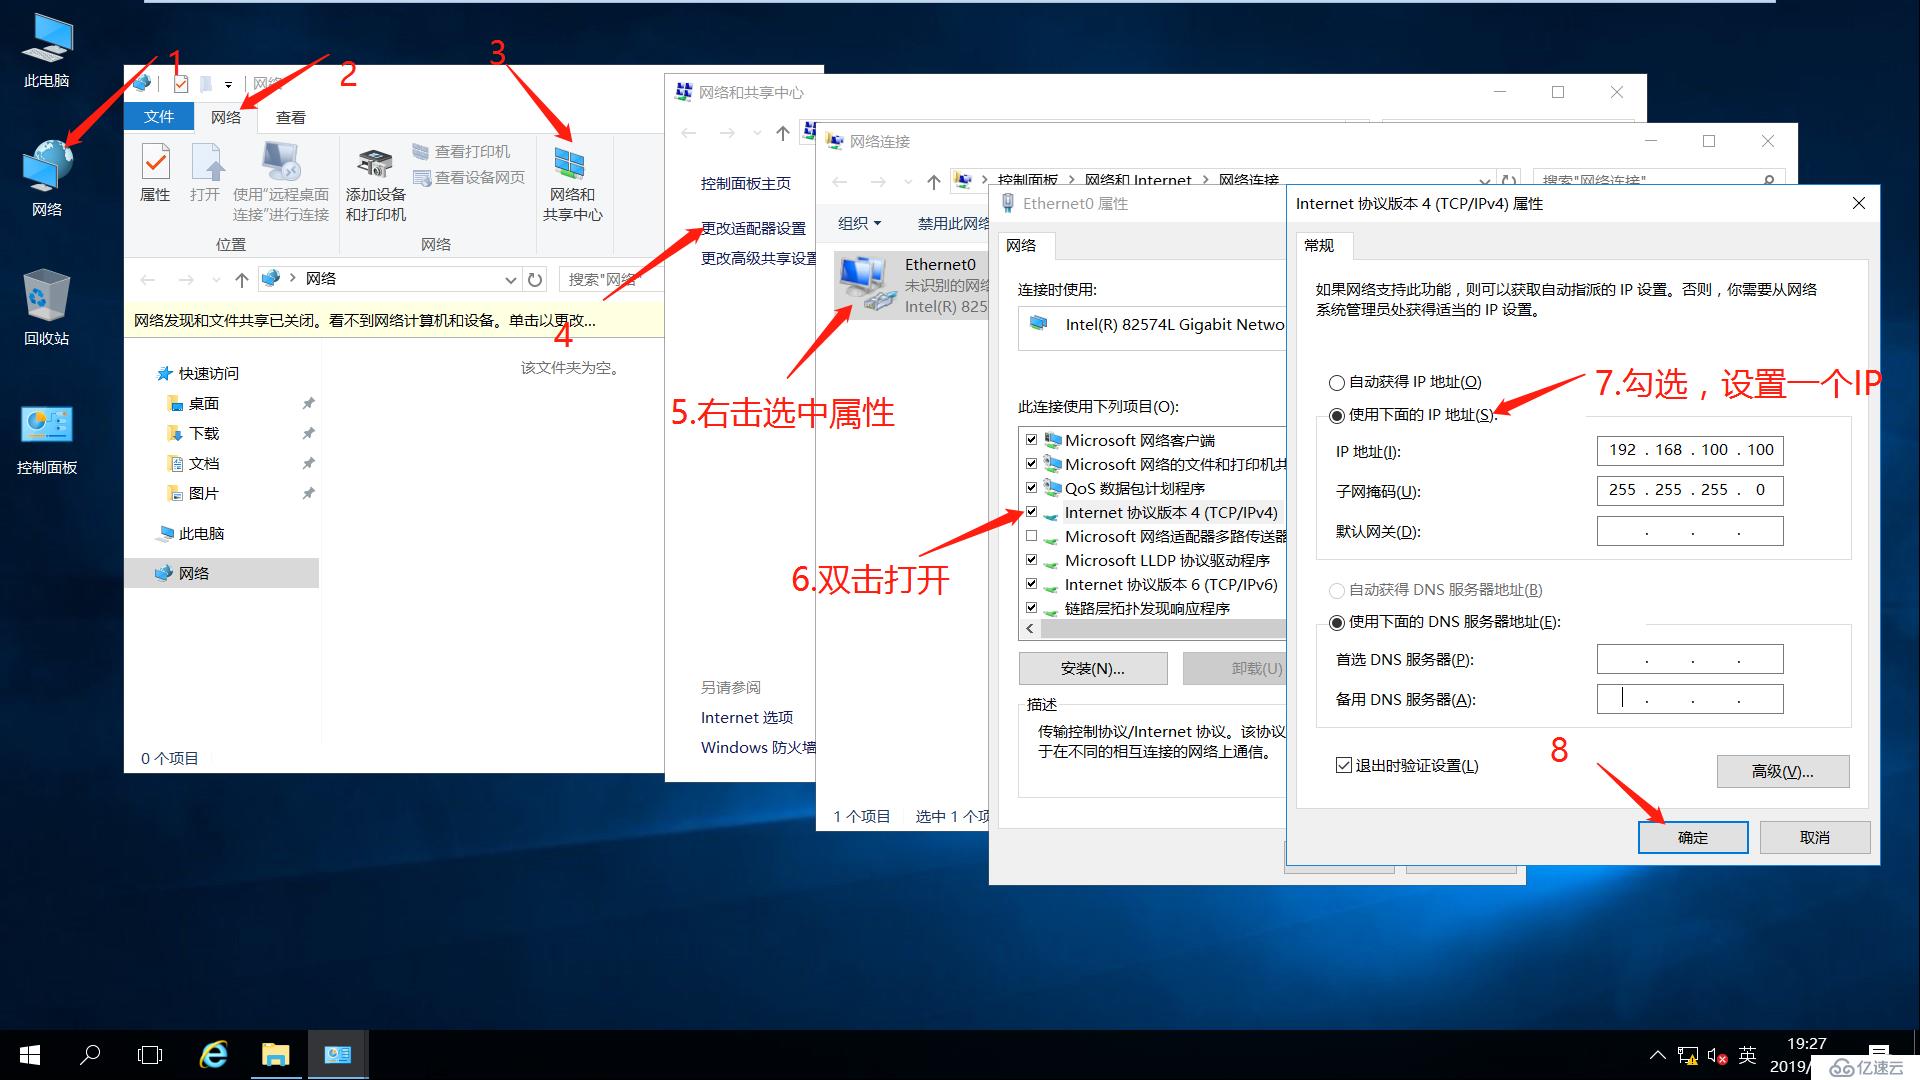Viewport: 1920px width, 1080px height.
Task: Click 禁用此网络设备 toolbar command
Action: coord(953,223)
